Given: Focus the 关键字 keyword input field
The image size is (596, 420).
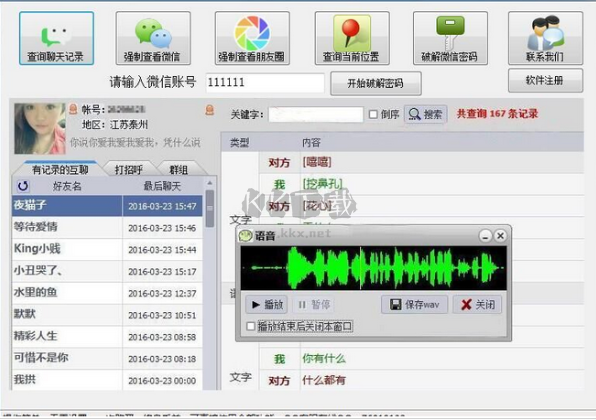Looking at the screenshot, I should tap(315, 114).
